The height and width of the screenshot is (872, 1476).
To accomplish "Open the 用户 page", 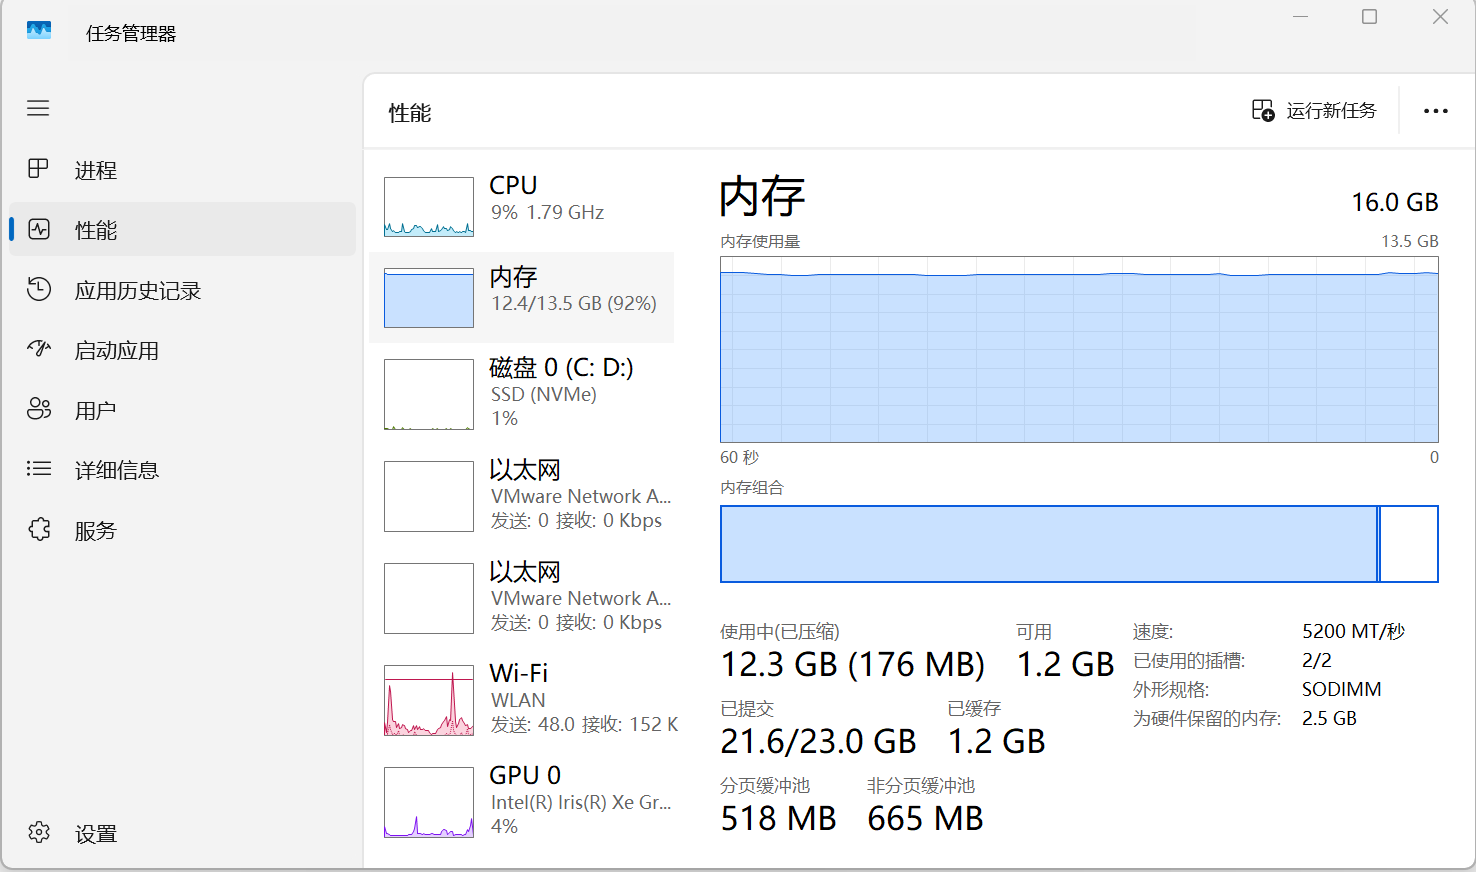I will click(96, 410).
